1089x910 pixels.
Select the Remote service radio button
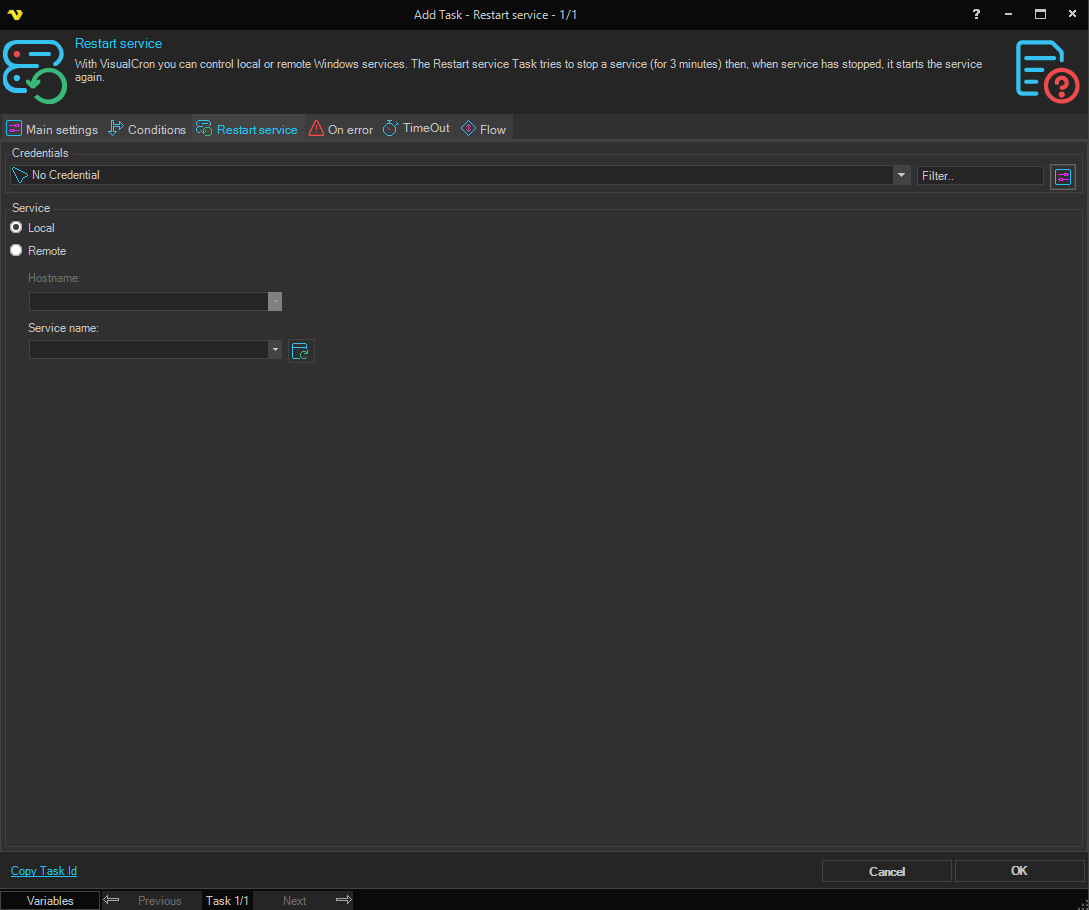pos(16,251)
